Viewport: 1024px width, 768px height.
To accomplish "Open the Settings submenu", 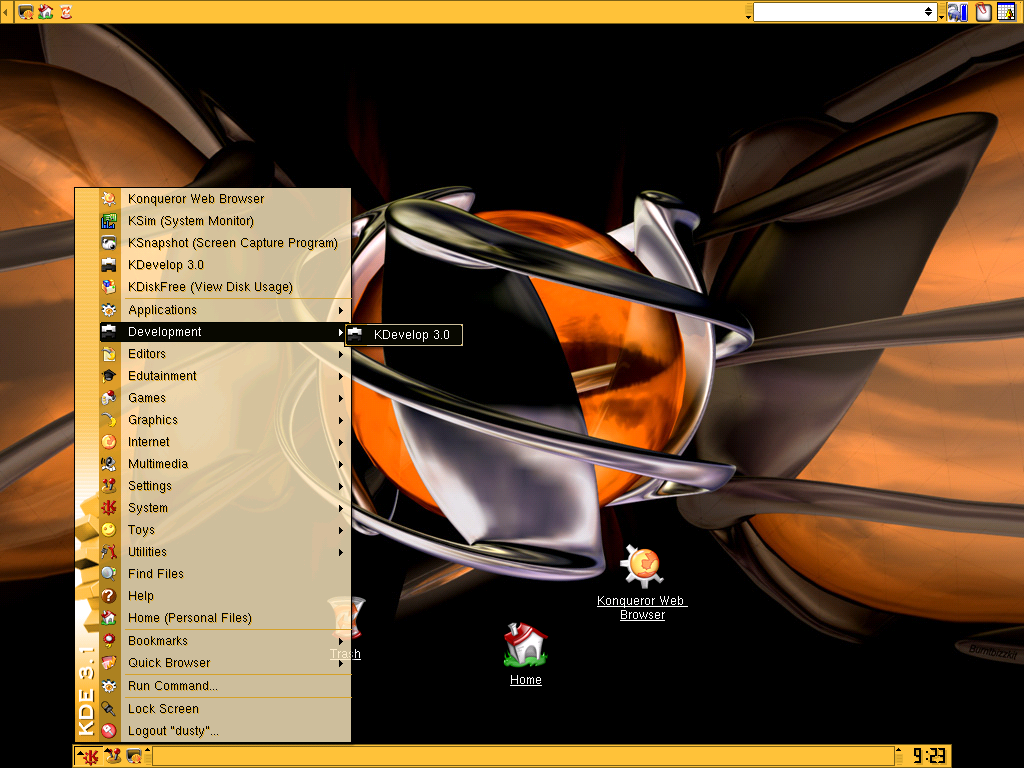I will click(x=225, y=486).
